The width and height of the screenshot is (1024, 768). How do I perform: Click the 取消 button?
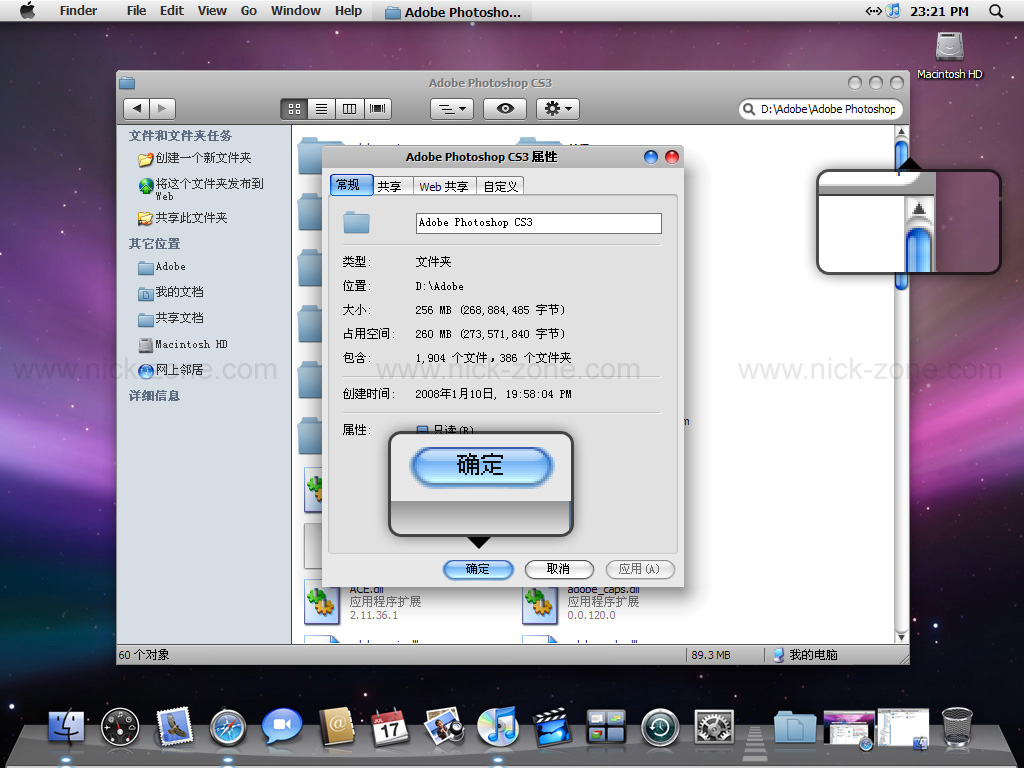point(558,569)
